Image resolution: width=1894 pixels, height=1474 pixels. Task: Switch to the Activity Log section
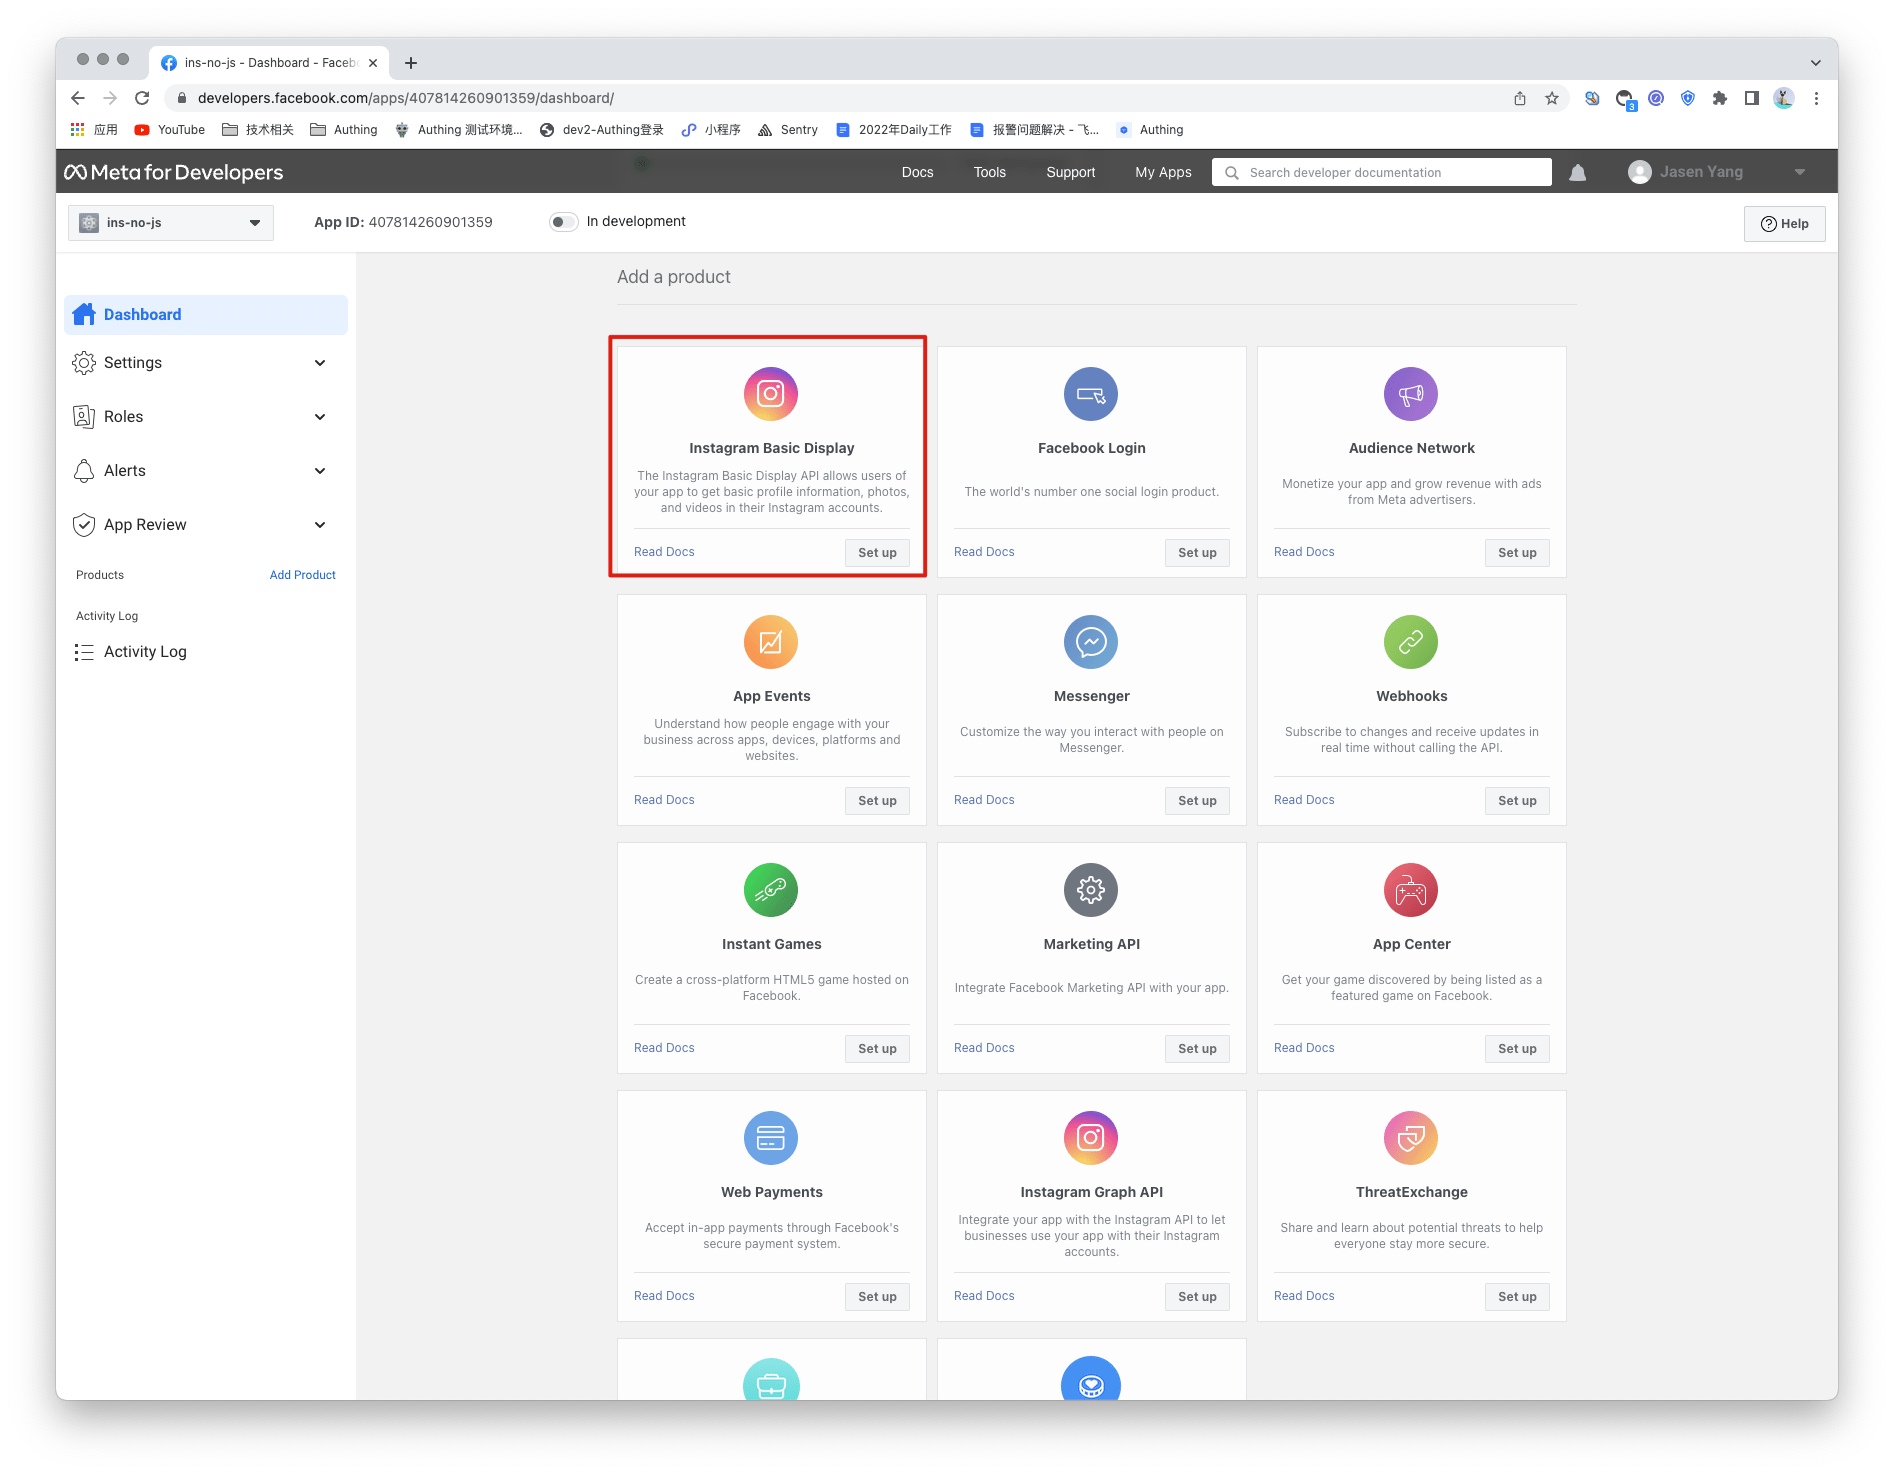click(x=145, y=651)
